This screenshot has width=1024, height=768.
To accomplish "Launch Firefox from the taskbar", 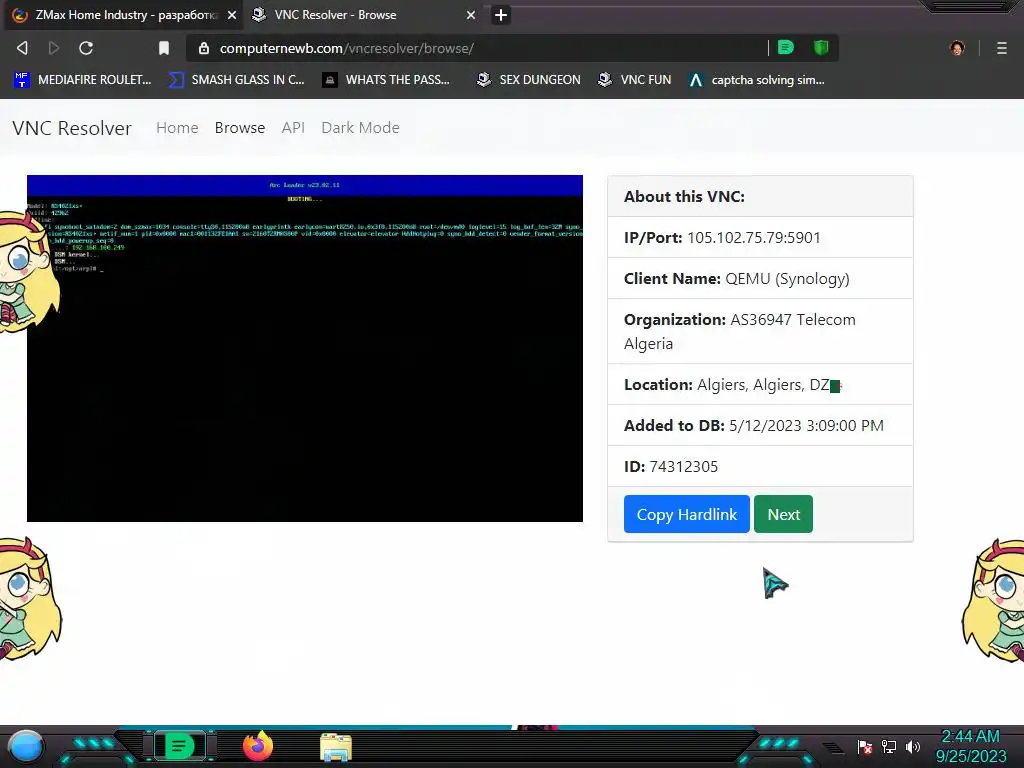I will 258,746.
